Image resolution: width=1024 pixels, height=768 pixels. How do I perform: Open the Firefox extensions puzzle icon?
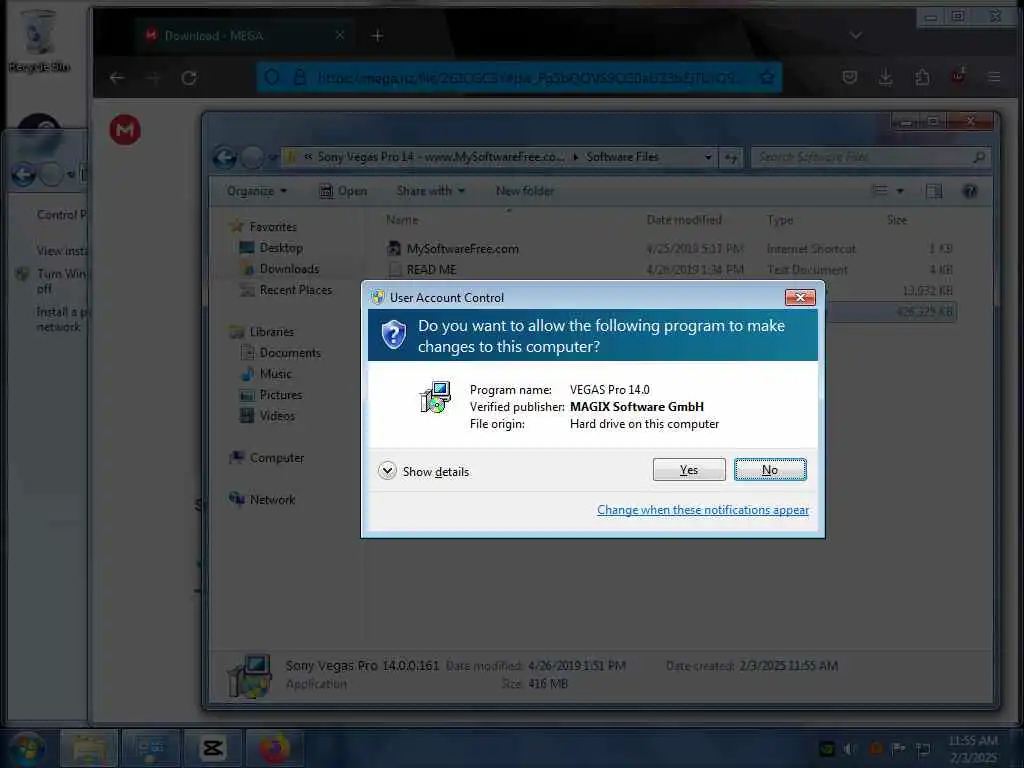point(922,78)
